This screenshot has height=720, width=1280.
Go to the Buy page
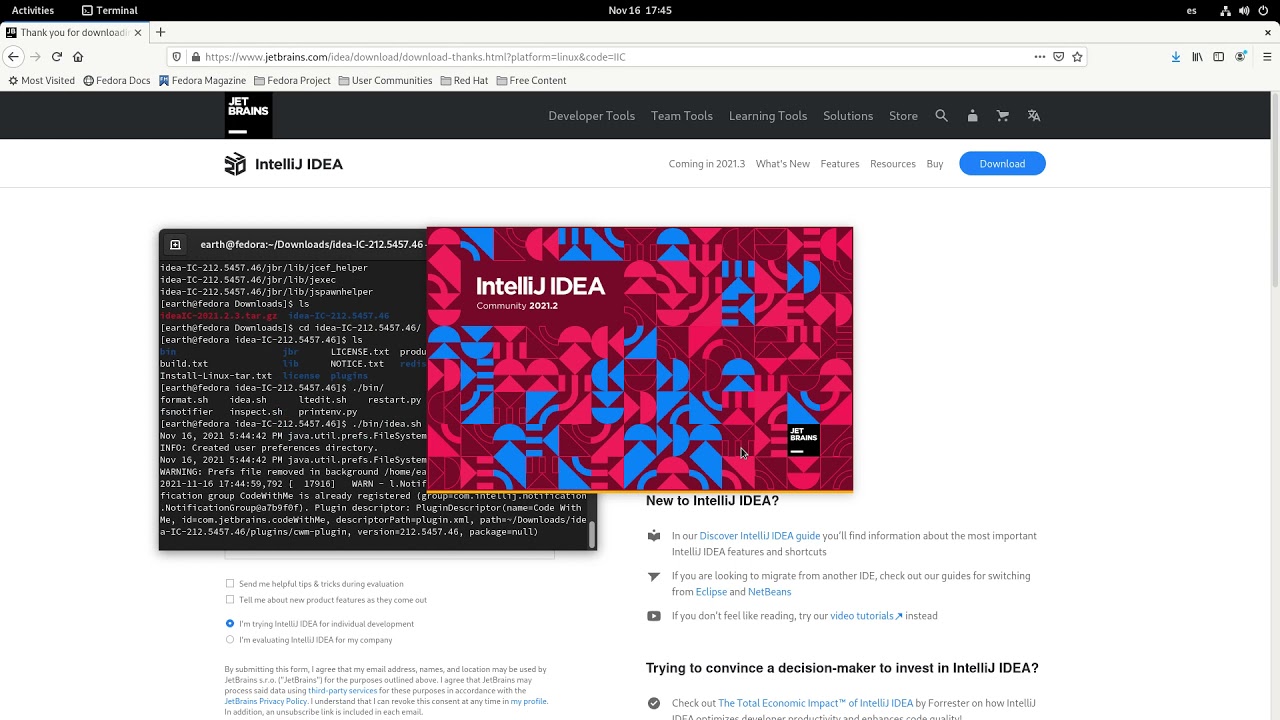[x=935, y=164]
